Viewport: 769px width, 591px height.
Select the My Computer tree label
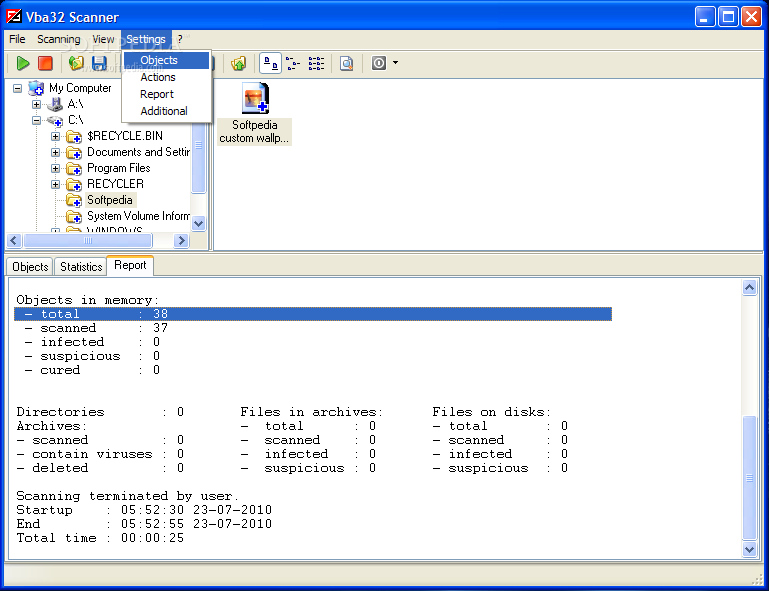click(80, 88)
